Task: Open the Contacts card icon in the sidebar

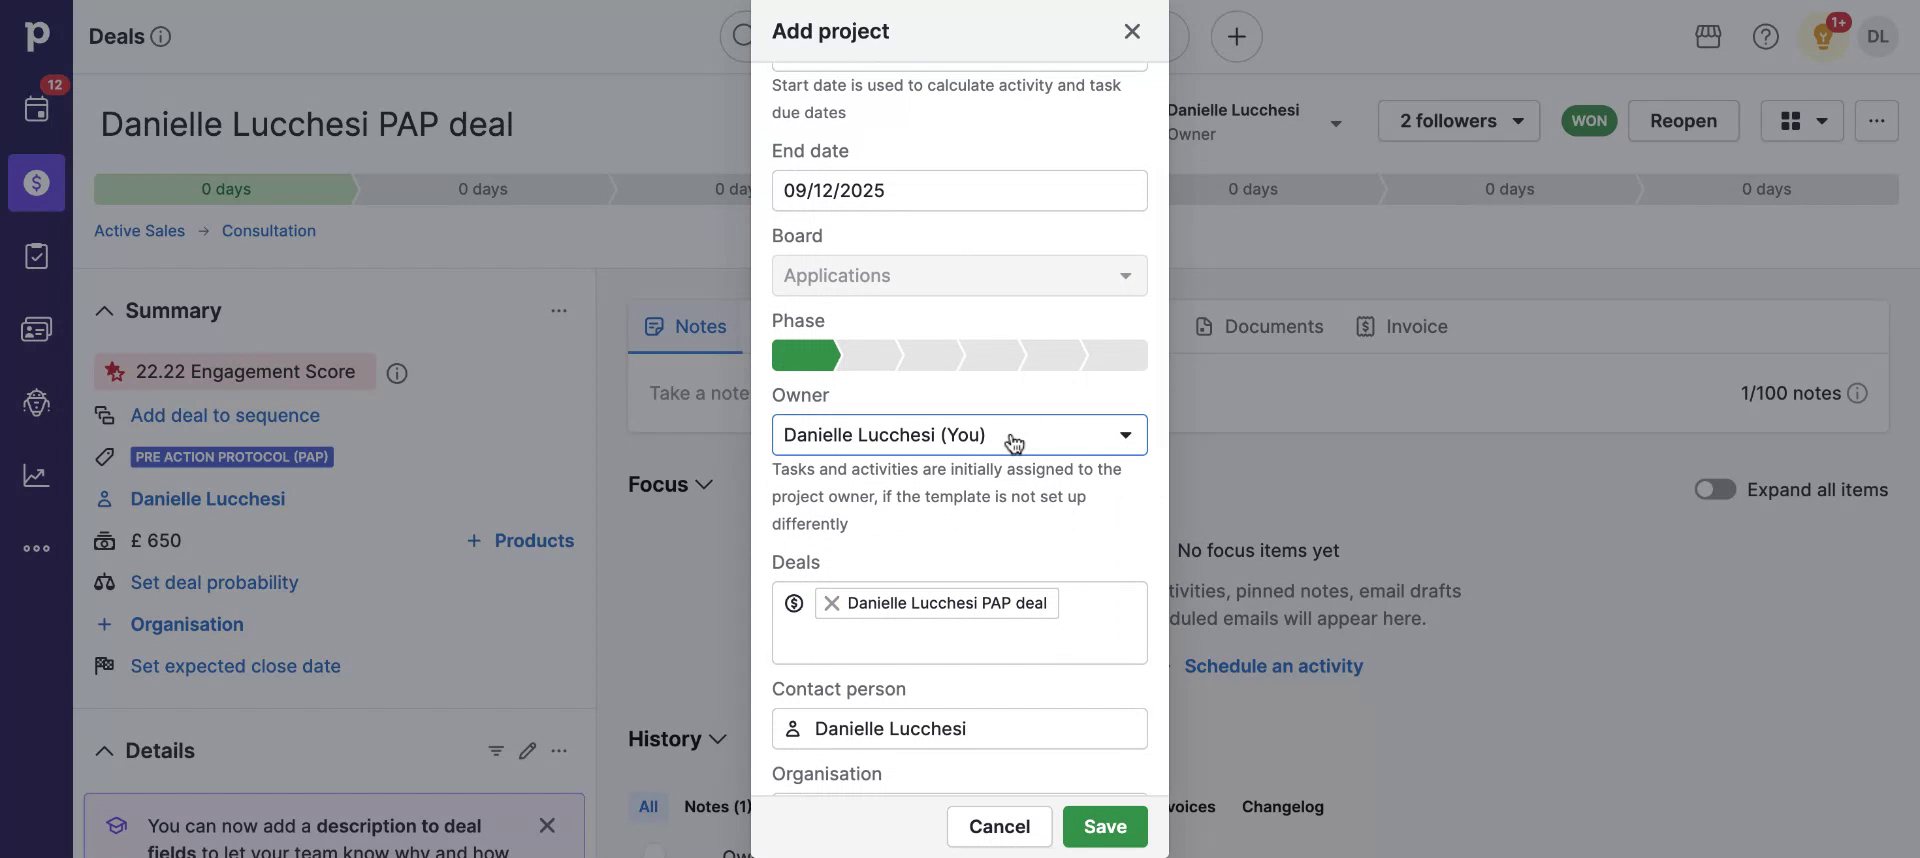Action: click(x=37, y=329)
